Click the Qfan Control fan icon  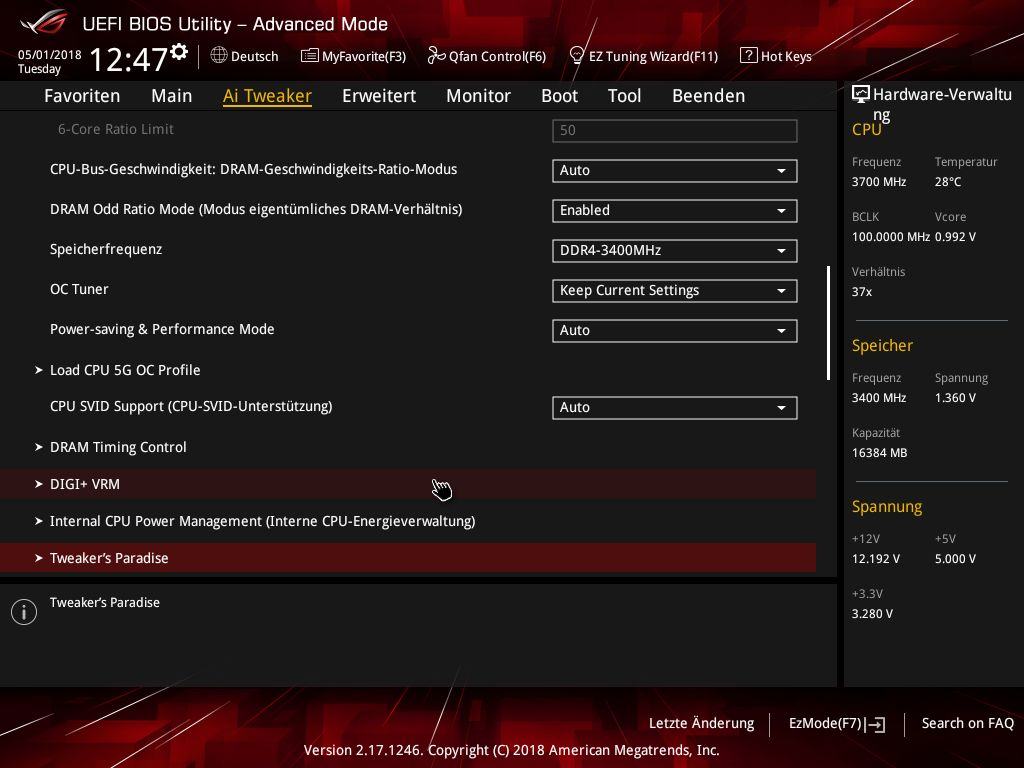click(436, 56)
